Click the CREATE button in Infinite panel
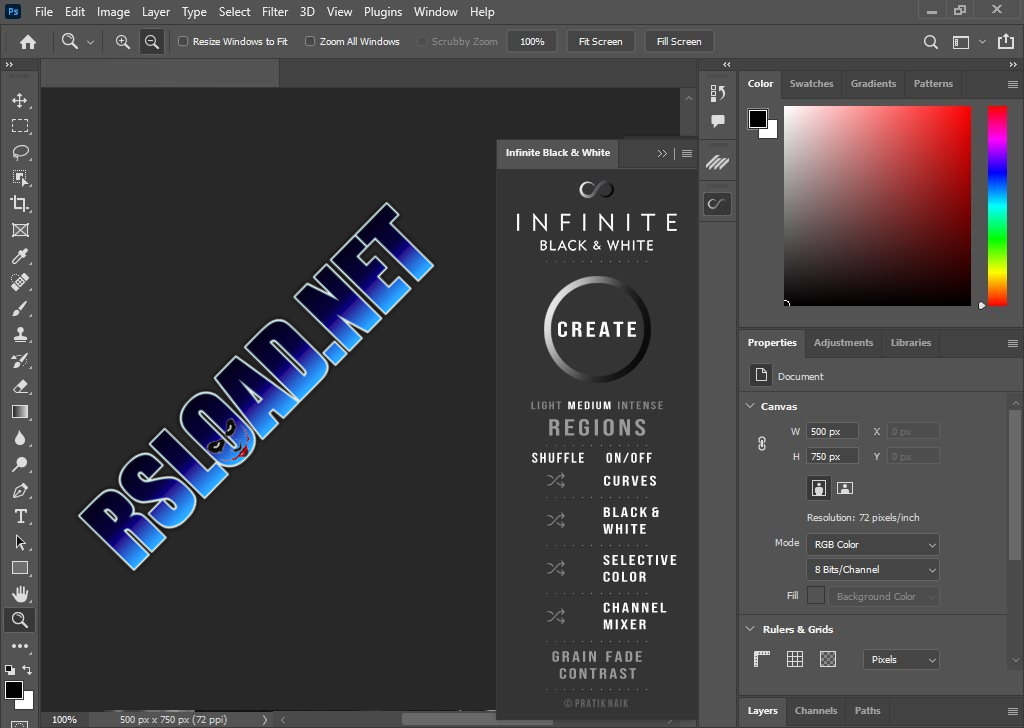Image resolution: width=1024 pixels, height=728 pixels. (597, 330)
